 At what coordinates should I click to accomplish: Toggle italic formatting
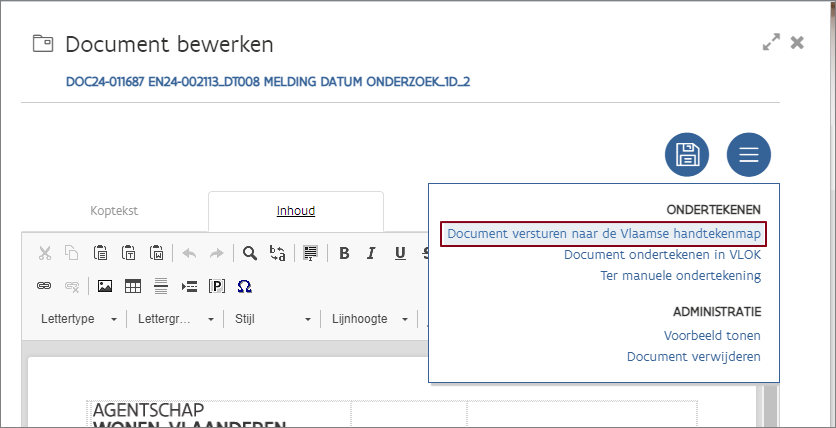coord(371,253)
